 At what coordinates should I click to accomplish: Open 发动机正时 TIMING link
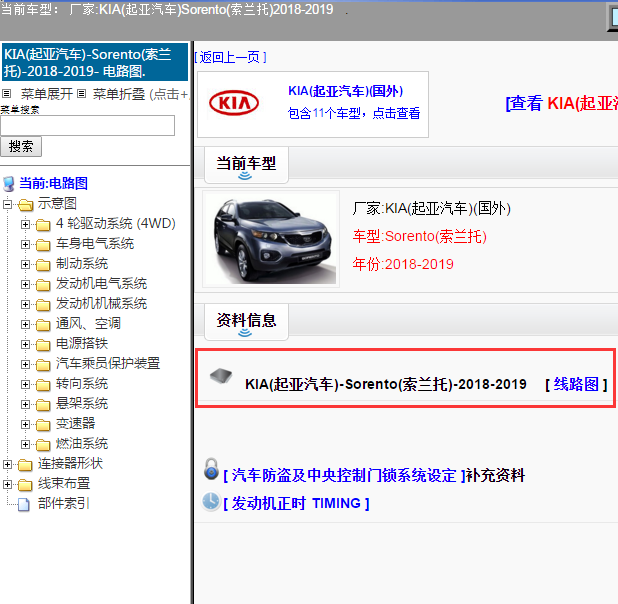tap(296, 503)
